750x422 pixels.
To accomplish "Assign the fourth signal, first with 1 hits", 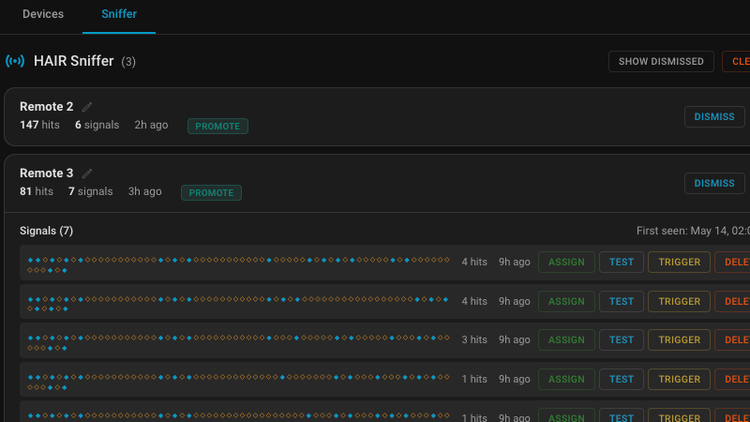I will tap(566, 379).
